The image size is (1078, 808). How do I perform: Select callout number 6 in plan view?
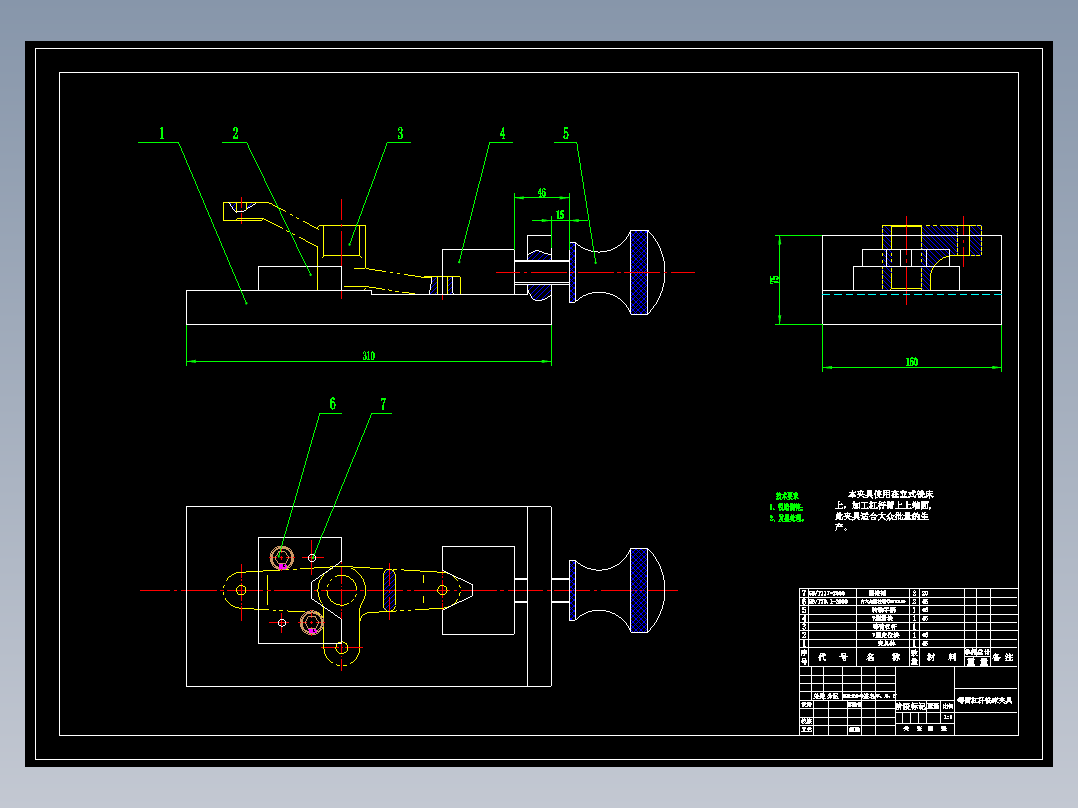tap(333, 404)
